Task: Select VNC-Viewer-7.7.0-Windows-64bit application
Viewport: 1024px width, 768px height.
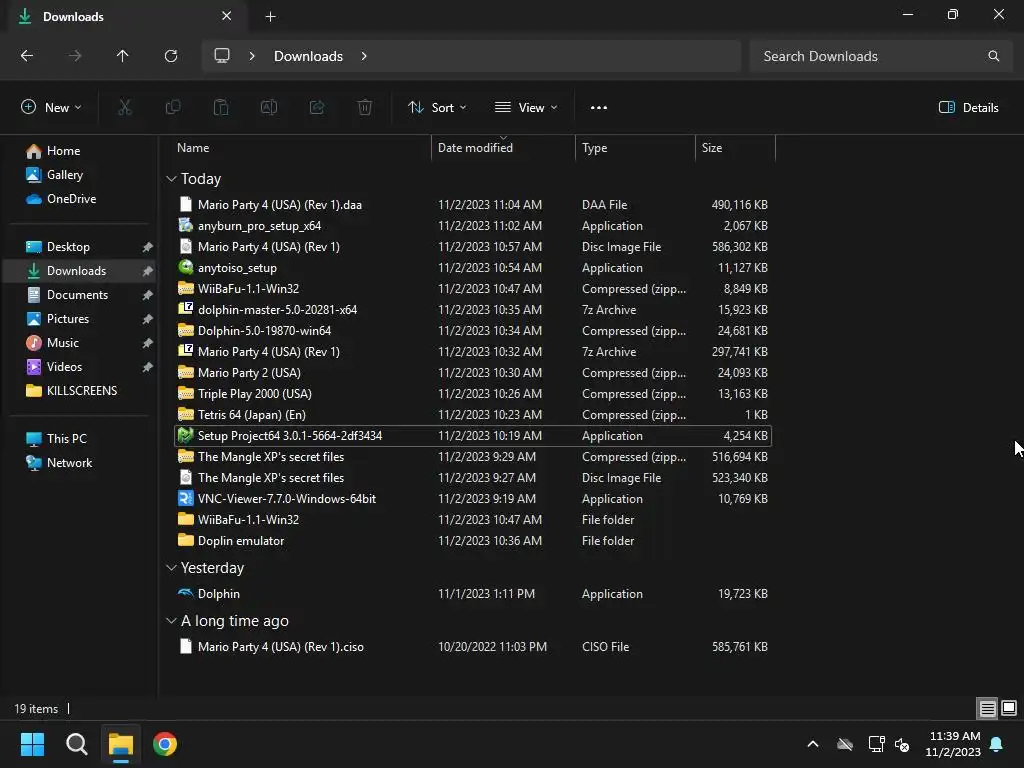Action: 473,499
